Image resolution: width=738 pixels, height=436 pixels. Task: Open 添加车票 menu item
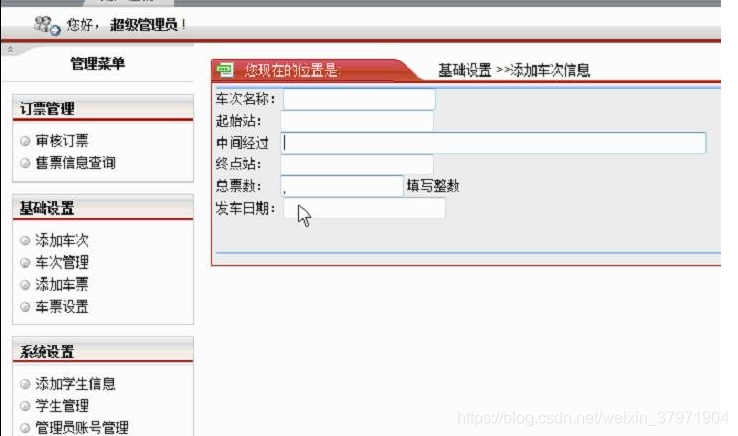click(62, 284)
